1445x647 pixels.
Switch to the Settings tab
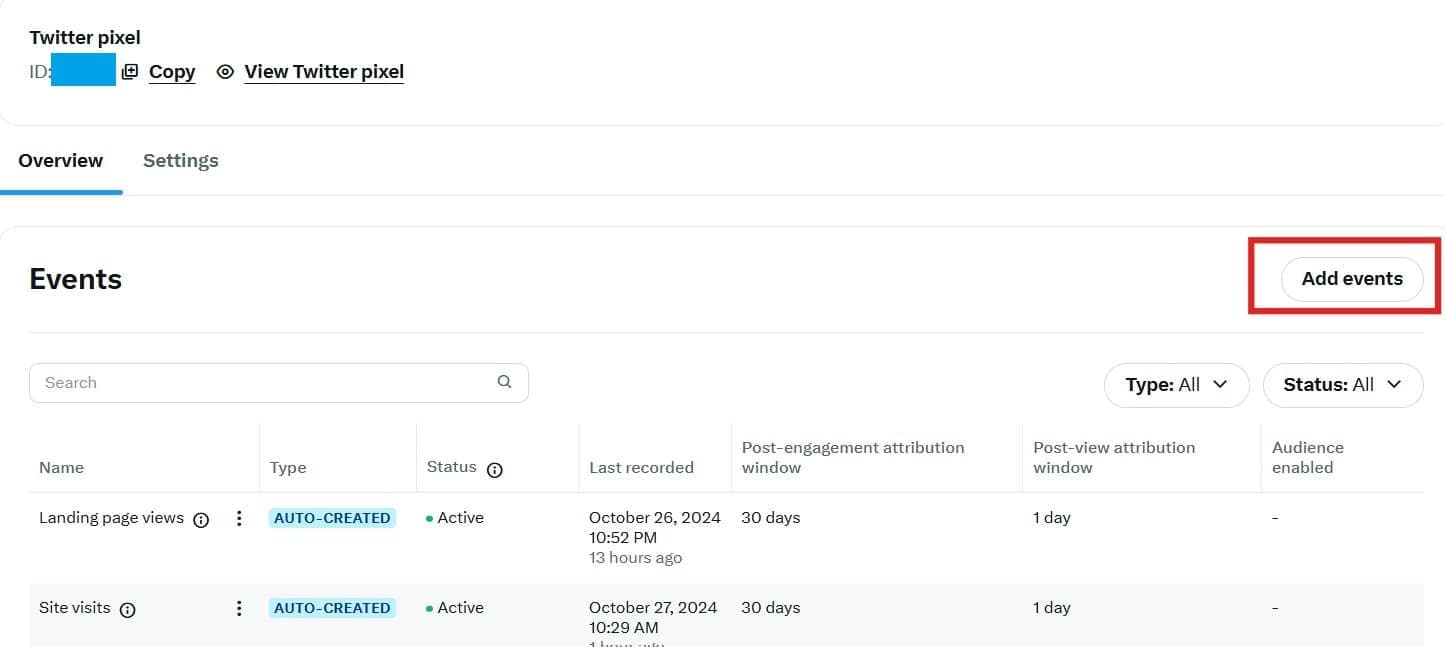[x=180, y=160]
